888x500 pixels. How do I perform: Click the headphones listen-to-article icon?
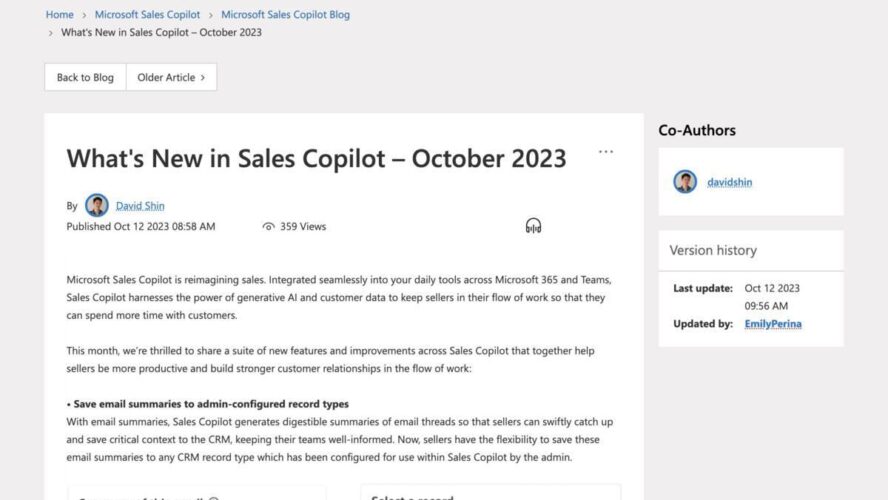tap(533, 226)
